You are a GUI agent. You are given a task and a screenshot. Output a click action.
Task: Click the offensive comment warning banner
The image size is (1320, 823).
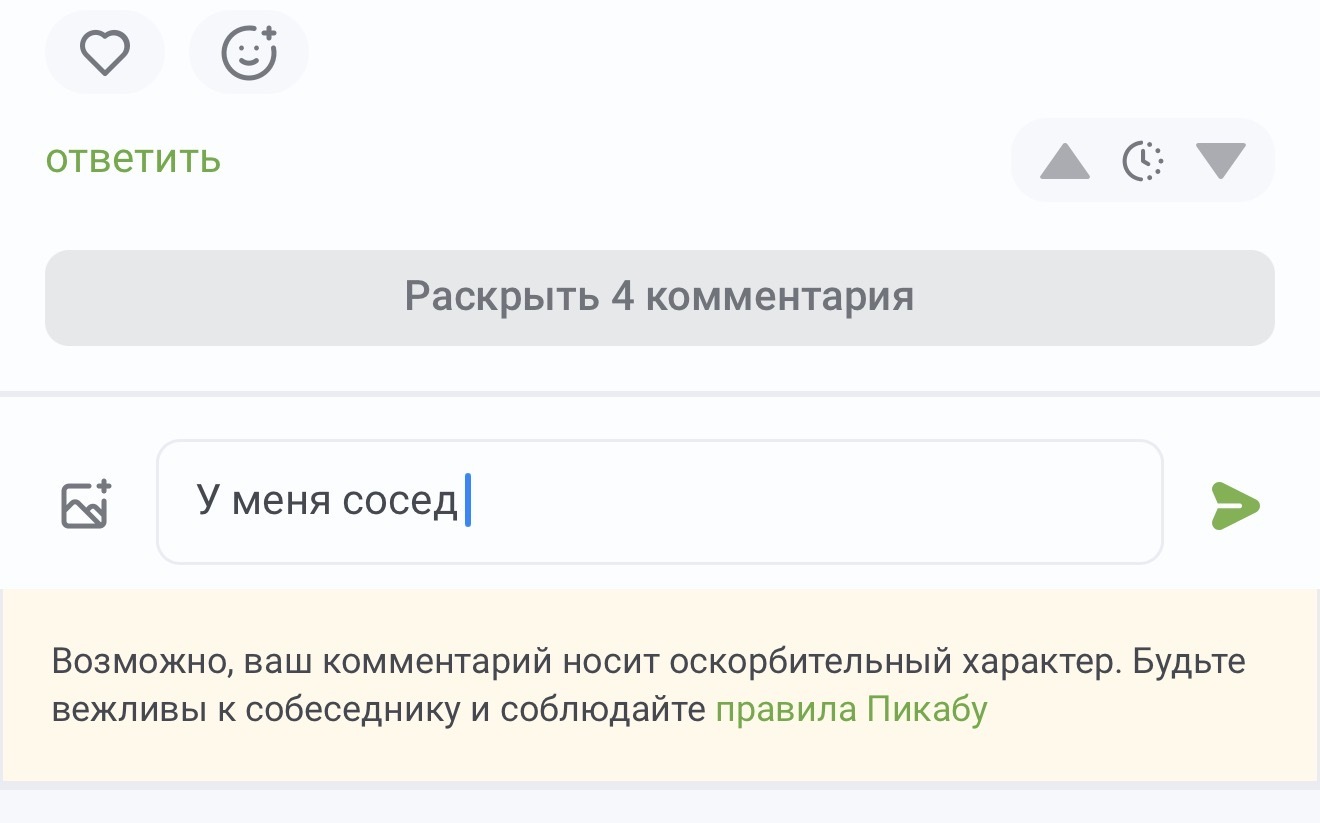pyautogui.click(x=660, y=685)
